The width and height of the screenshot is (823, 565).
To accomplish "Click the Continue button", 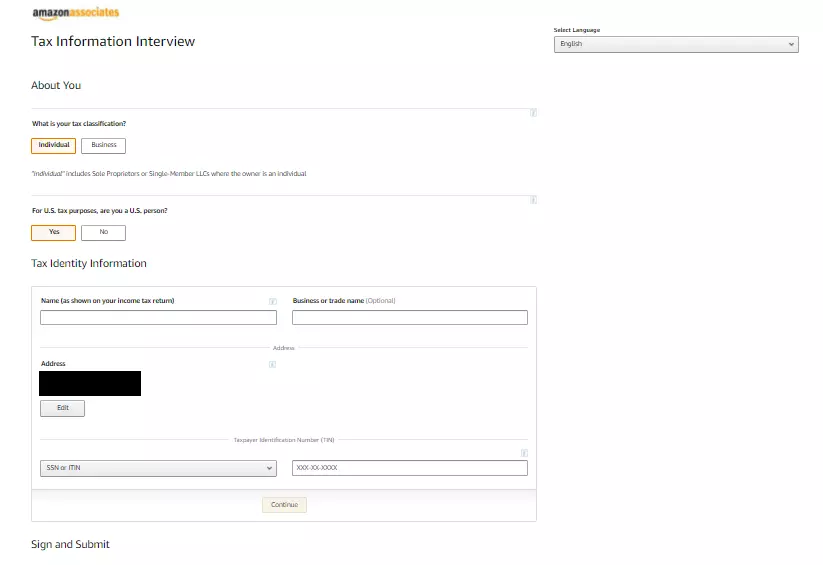I will click(x=284, y=505).
